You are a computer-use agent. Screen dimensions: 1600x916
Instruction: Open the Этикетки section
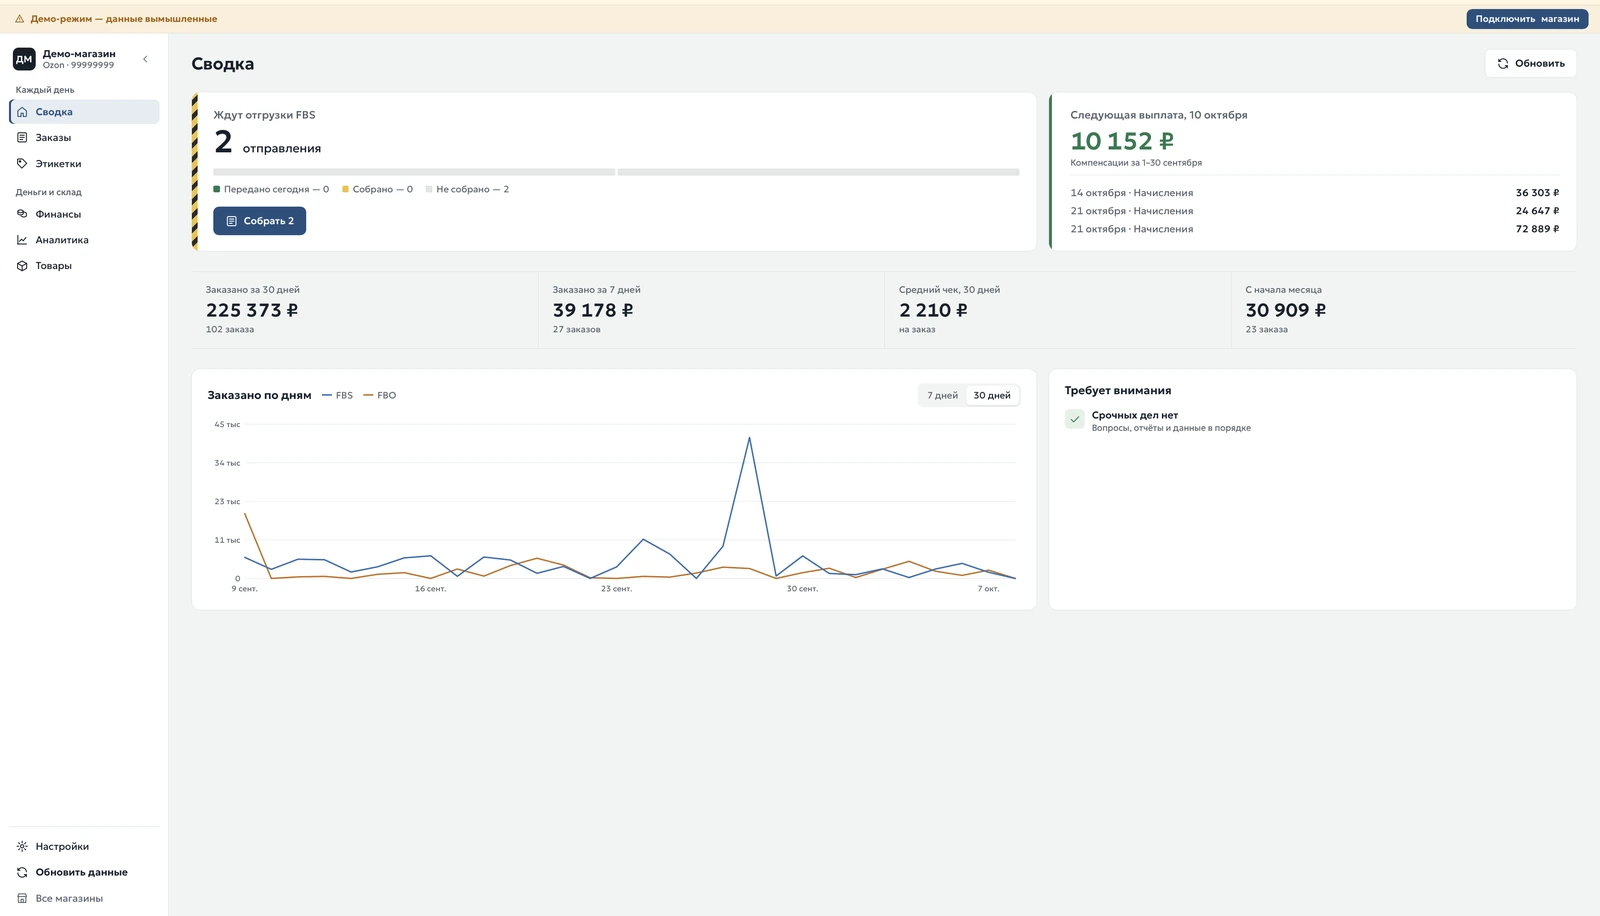(84, 164)
